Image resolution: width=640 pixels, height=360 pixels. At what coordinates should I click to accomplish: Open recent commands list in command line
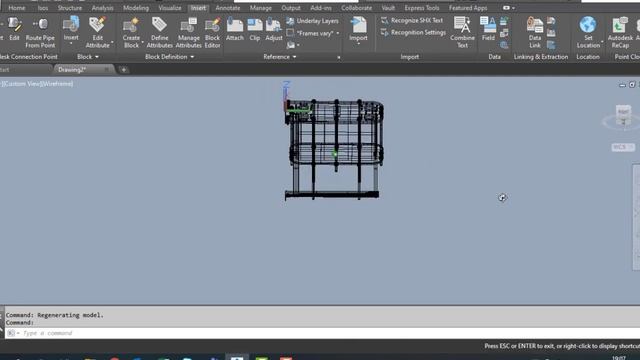pyautogui.click(x=13, y=333)
